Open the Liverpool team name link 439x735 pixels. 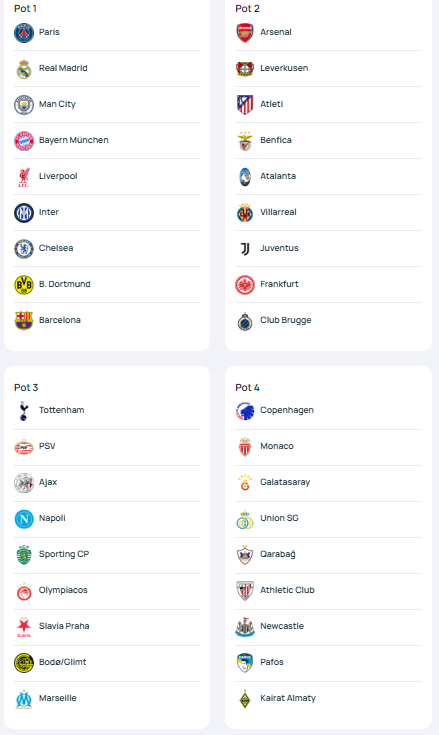point(58,176)
